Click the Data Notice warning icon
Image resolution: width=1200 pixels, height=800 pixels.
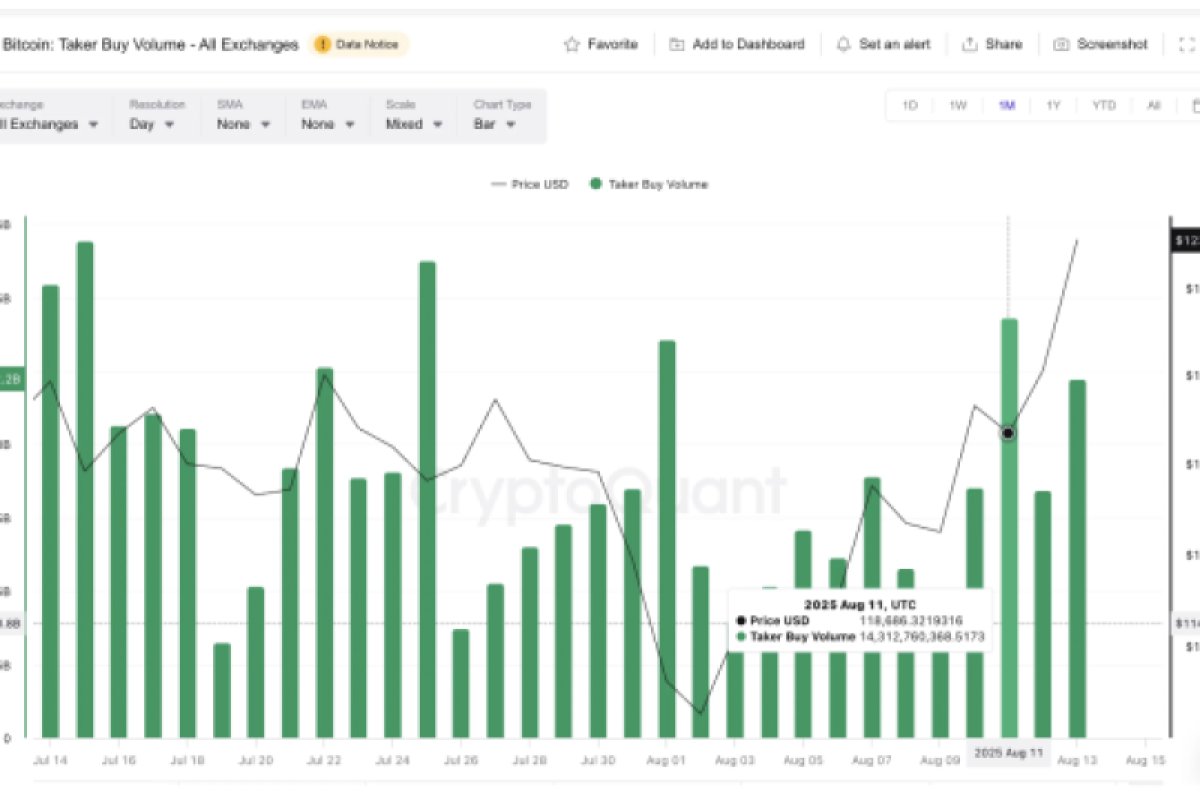tap(322, 44)
